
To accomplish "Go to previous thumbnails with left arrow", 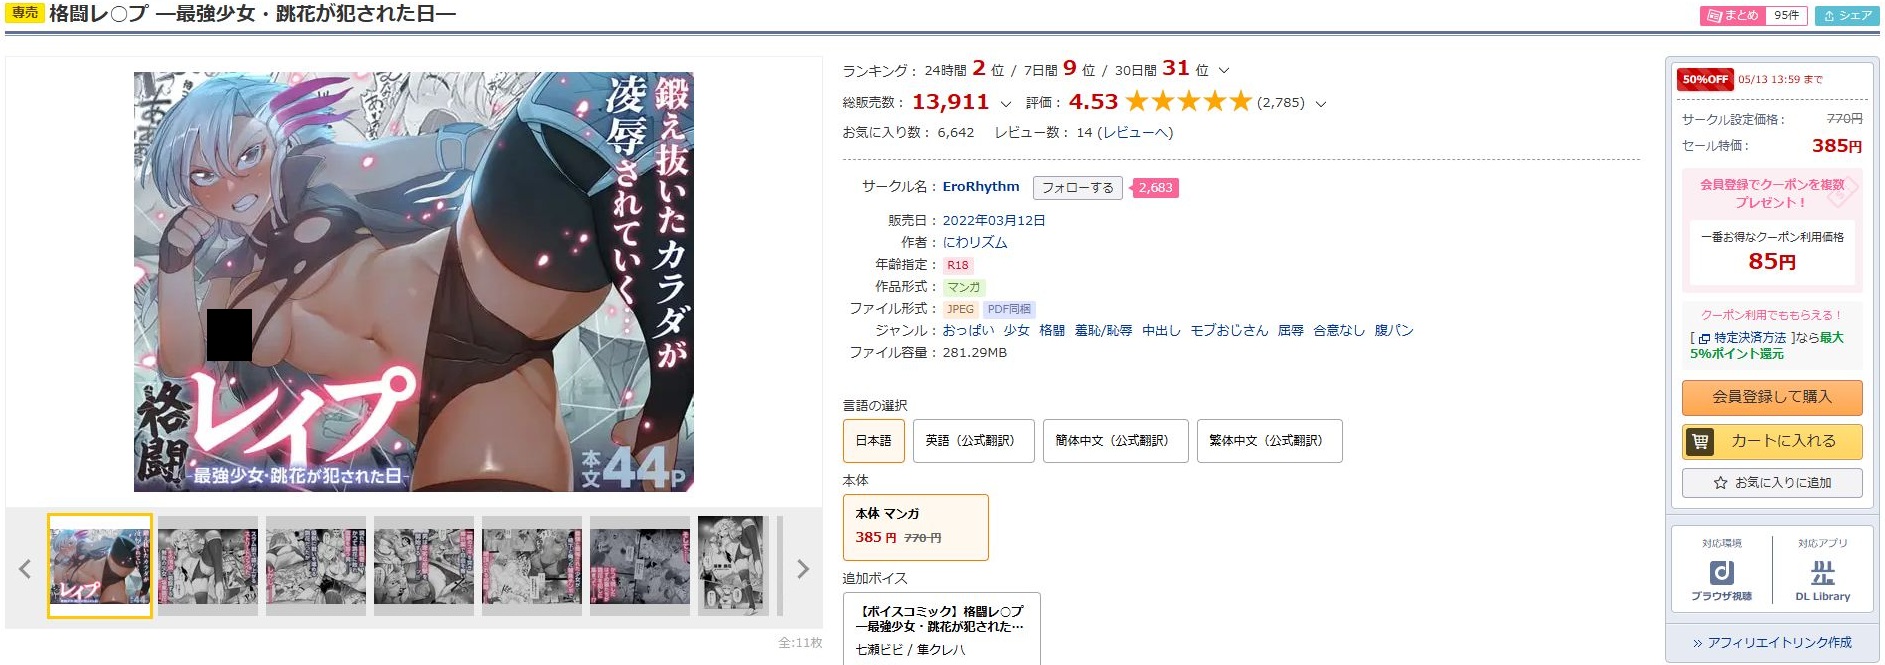I will coord(25,569).
